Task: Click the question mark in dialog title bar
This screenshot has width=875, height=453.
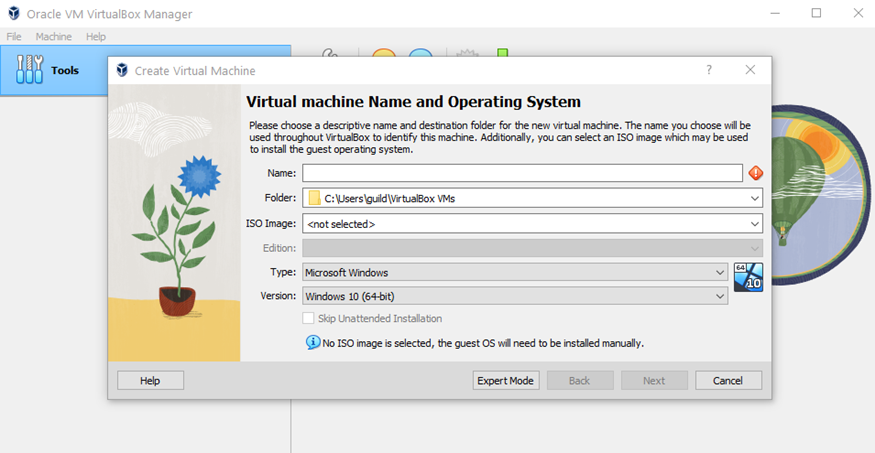Action: (x=709, y=70)
